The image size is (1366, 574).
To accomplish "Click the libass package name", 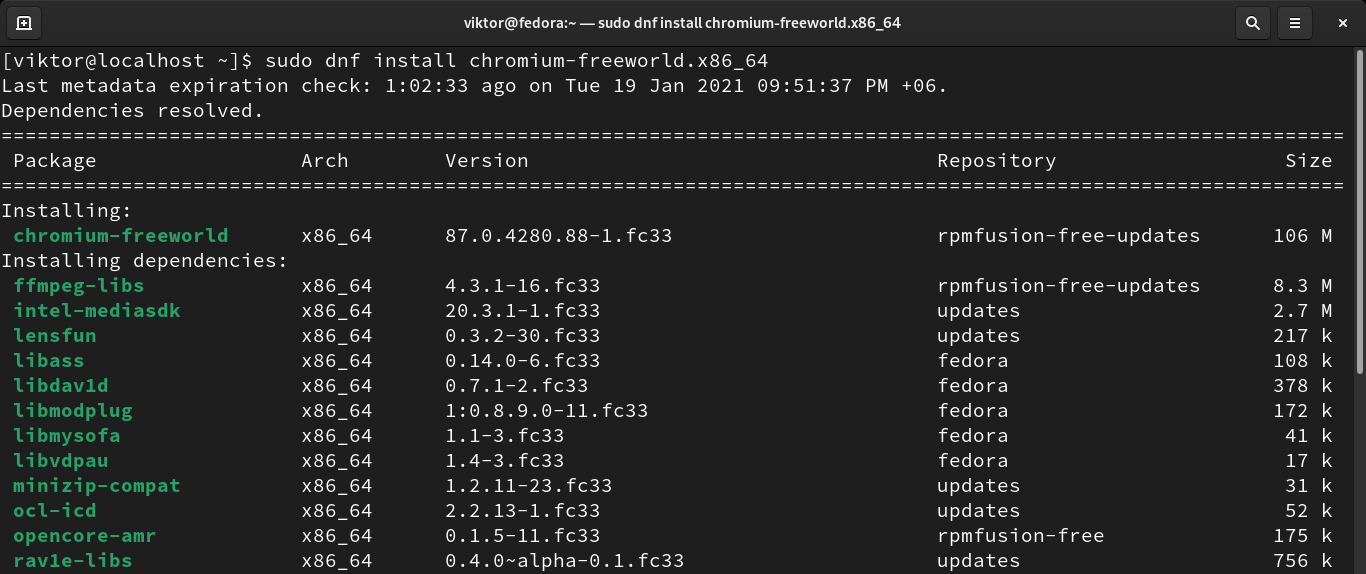I will tap(49, 361).
